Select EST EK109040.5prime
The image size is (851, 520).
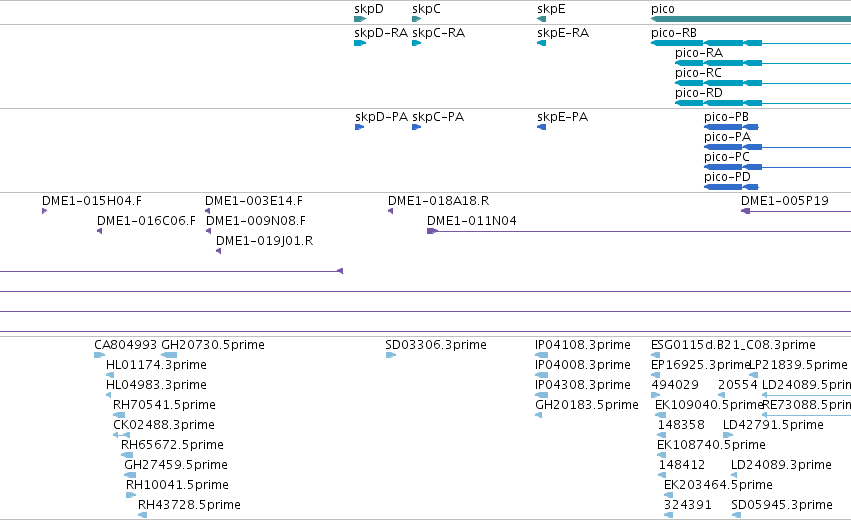point(709,405)
